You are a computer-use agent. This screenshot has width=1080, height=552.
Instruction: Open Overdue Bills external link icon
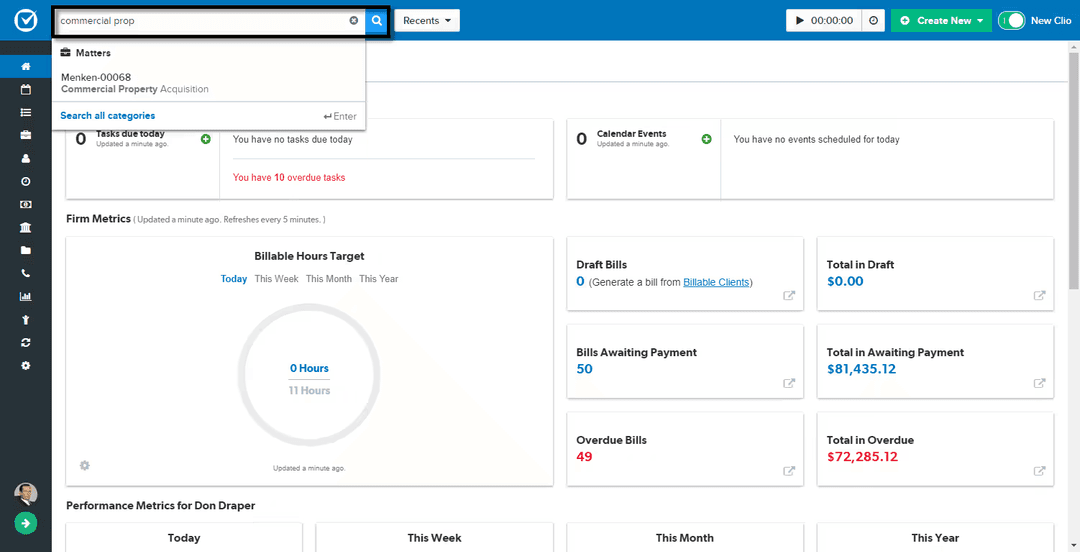click(789, 471)
